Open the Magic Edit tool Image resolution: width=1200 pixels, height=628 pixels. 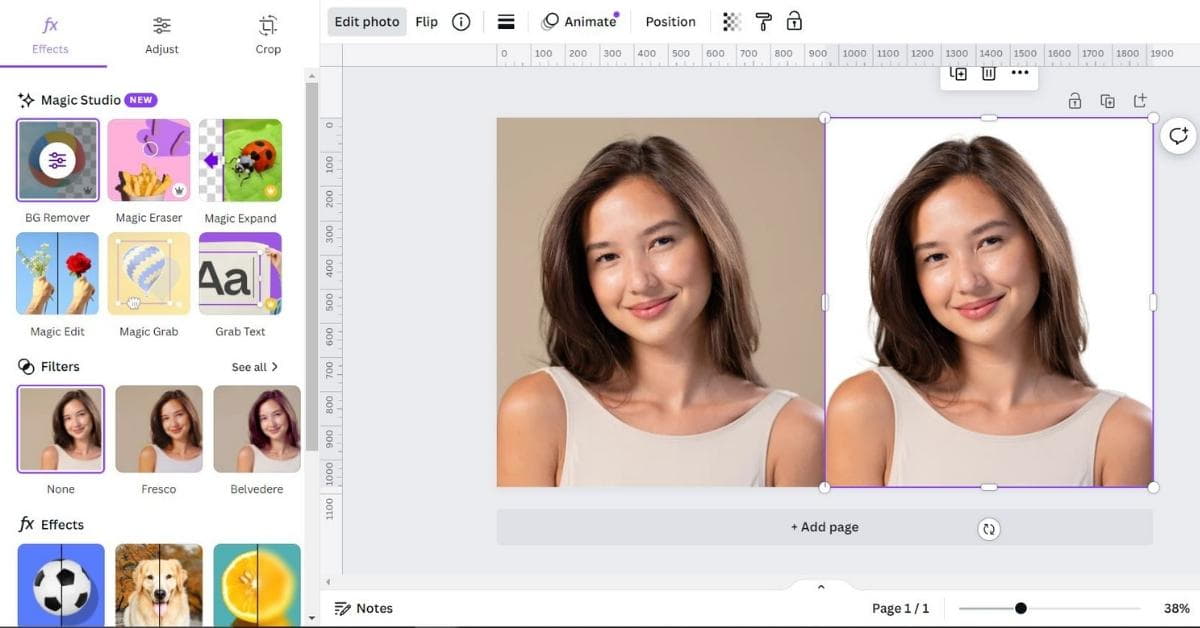pos(58,274)
